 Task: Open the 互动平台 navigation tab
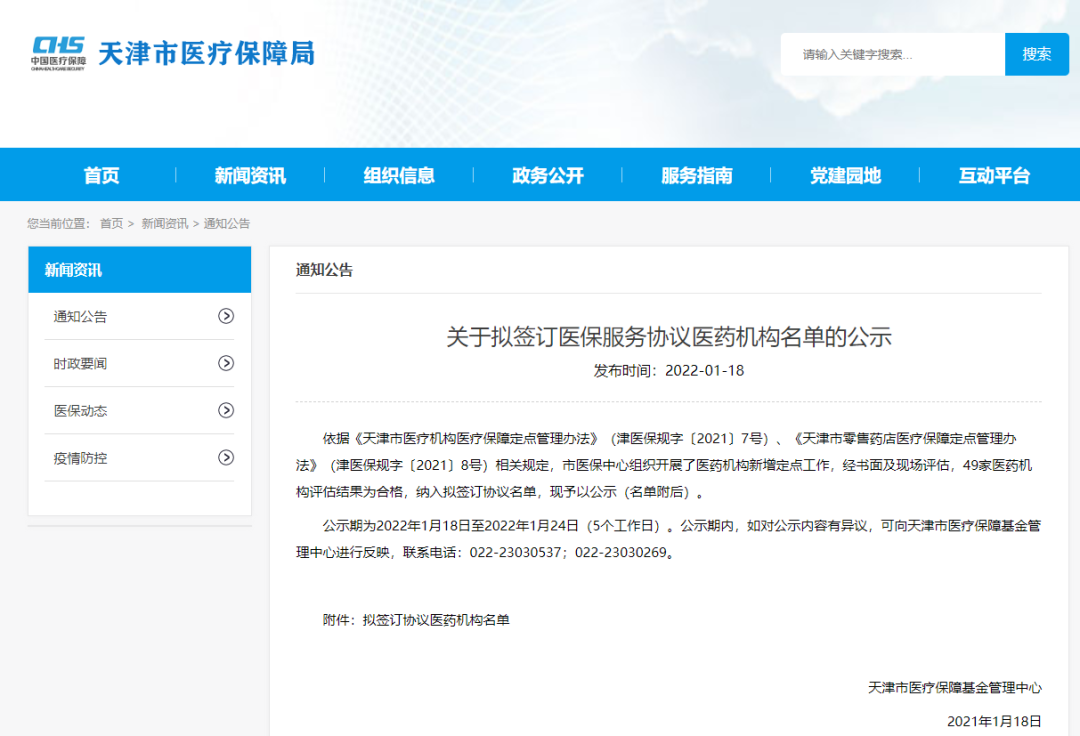point(992,174)
